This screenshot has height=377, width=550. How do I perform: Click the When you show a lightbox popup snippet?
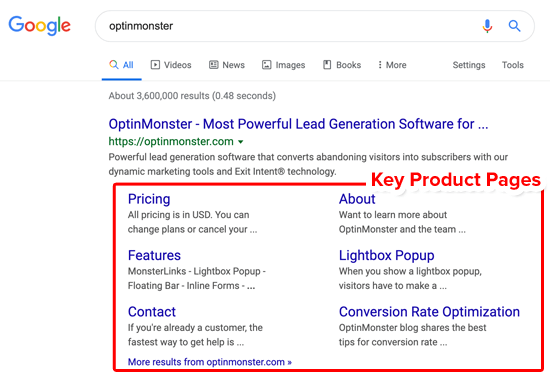point(410,278)
